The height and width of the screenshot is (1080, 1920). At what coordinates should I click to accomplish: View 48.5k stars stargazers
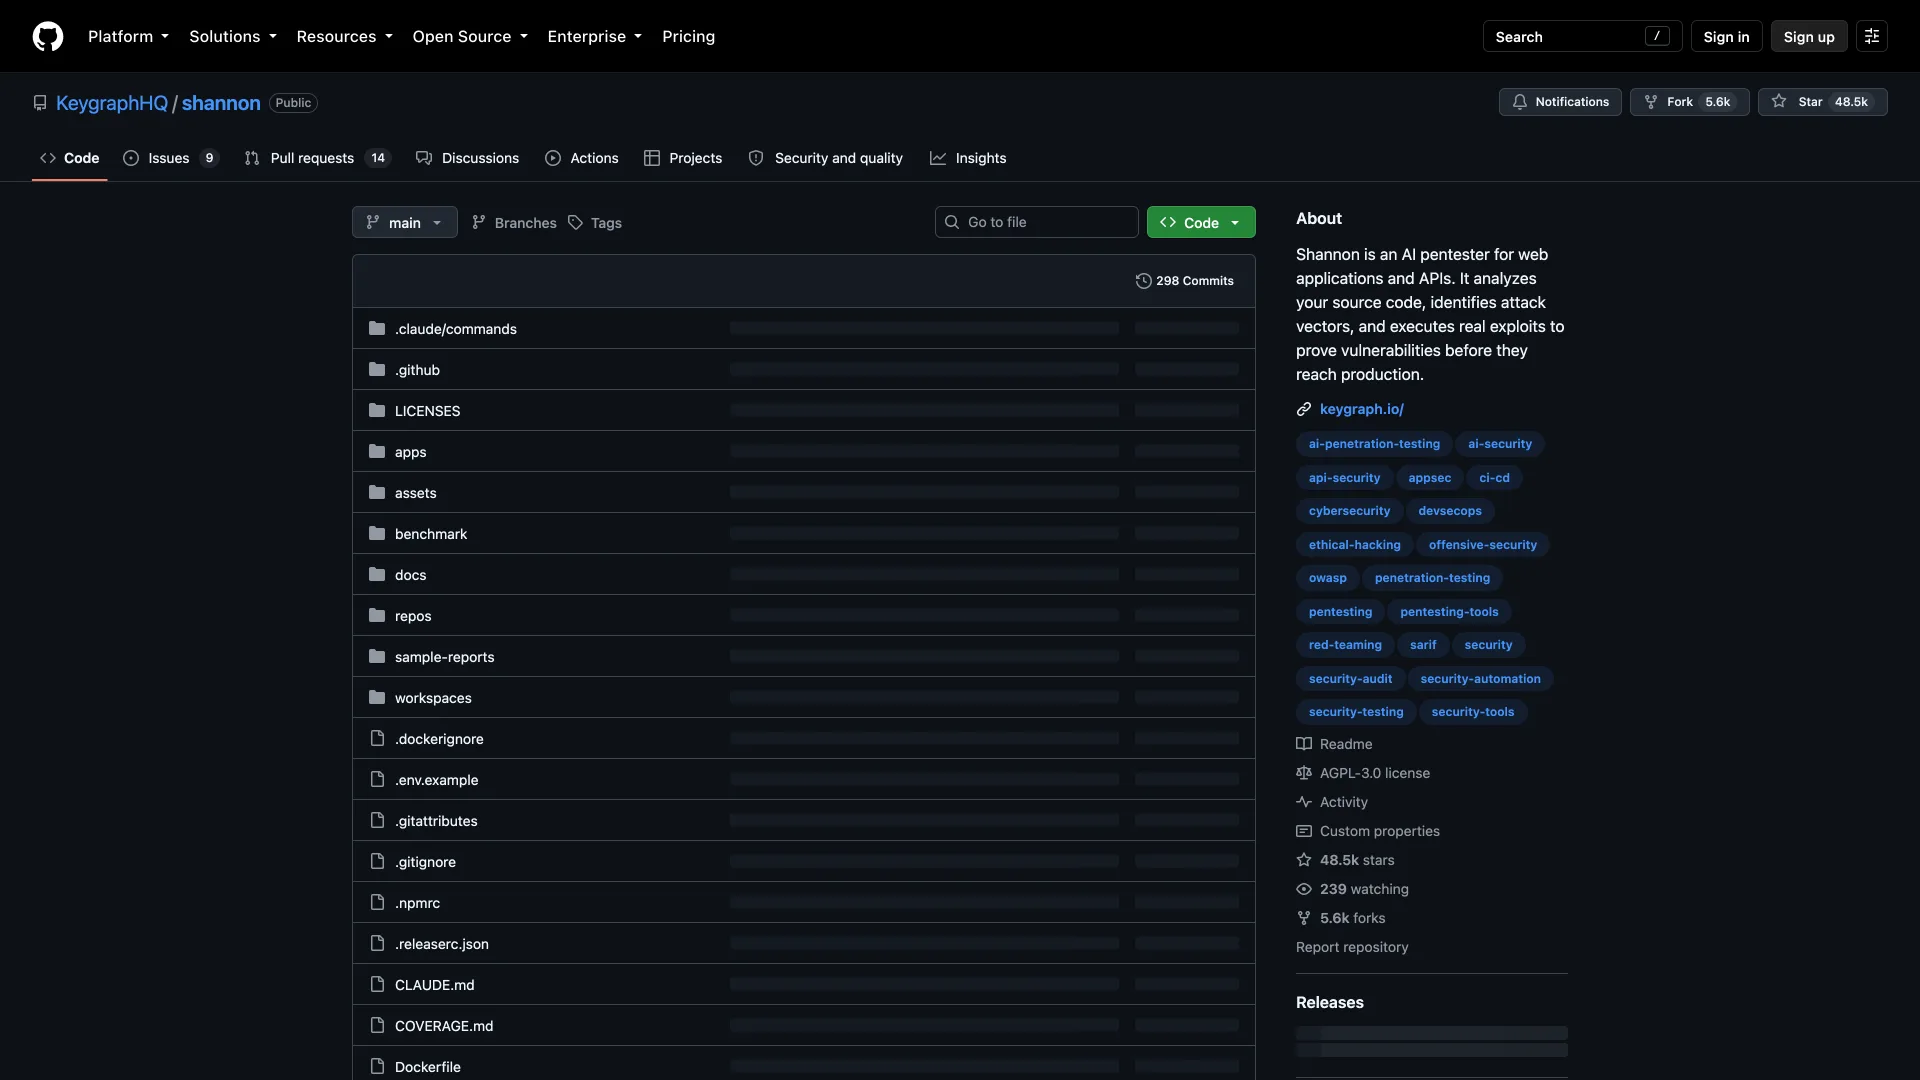point(1345,860)
